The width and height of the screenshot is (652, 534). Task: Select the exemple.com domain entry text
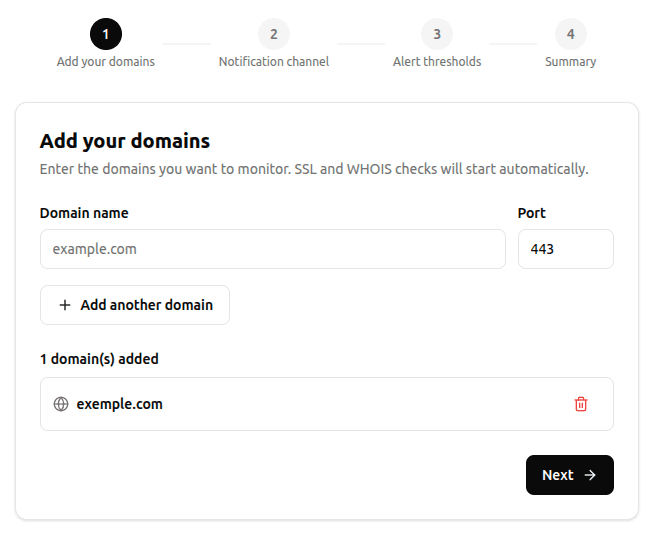[119, 404]
